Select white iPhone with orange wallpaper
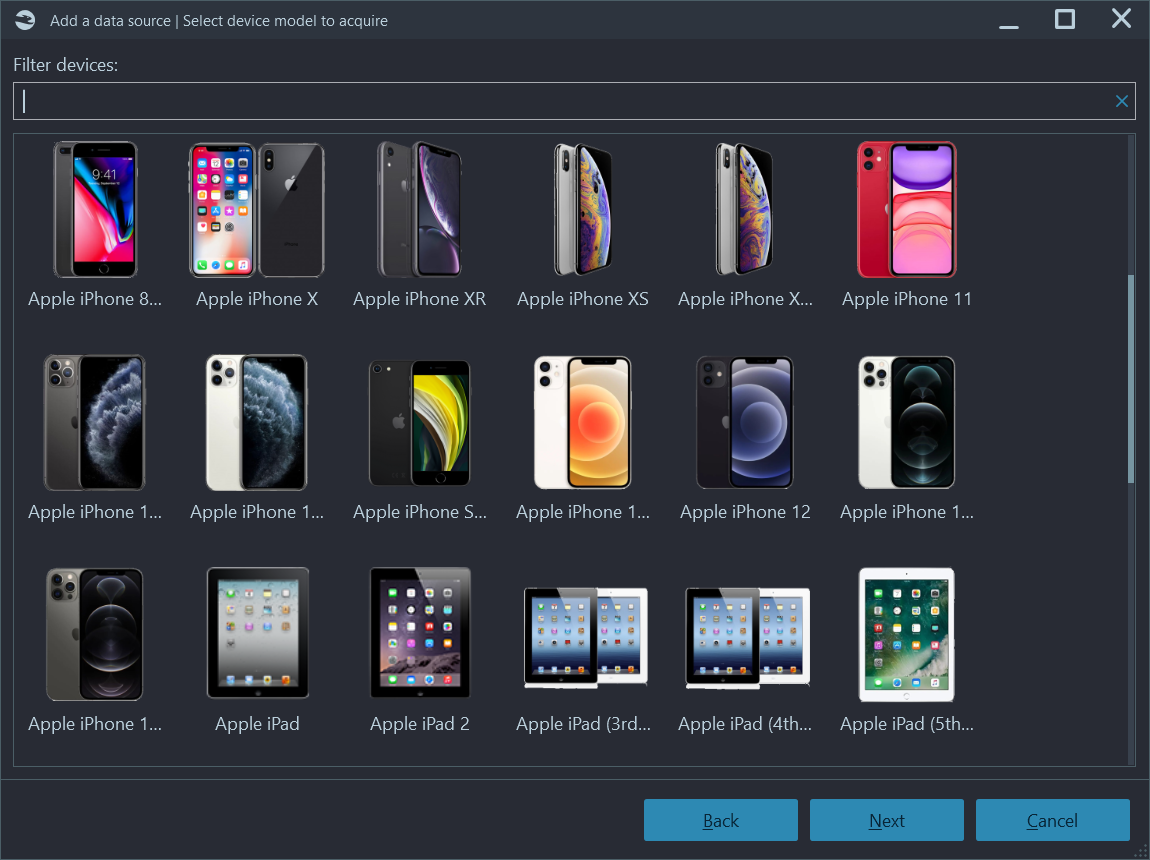 [582, 438]
